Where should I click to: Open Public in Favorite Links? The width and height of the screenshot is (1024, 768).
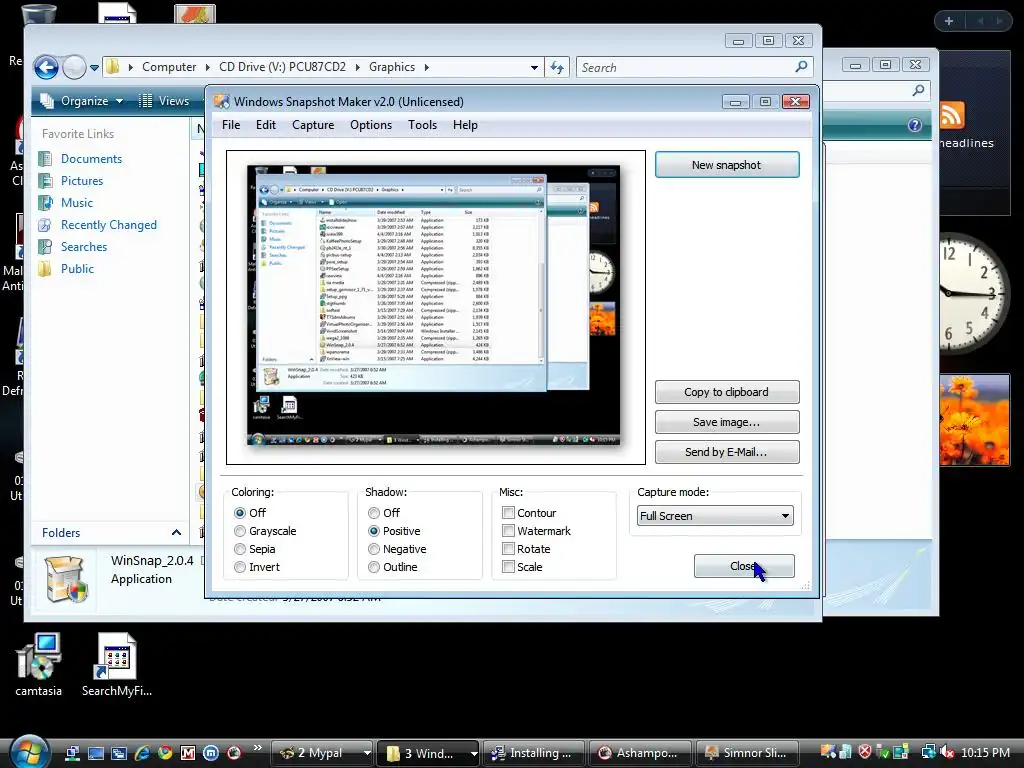point(77,269)
